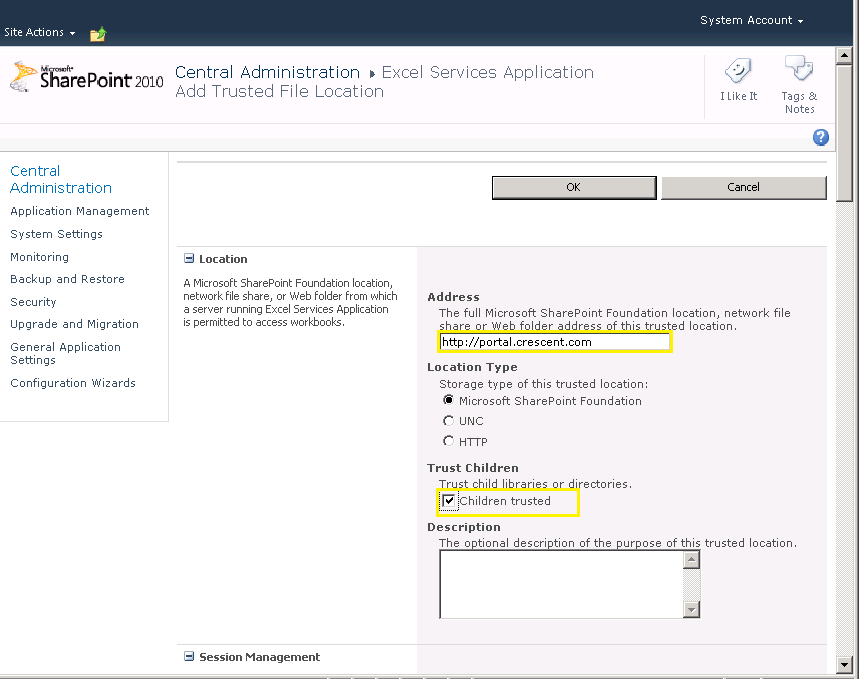Go to Application Management

pyautogui.click(x=79, y=211)
